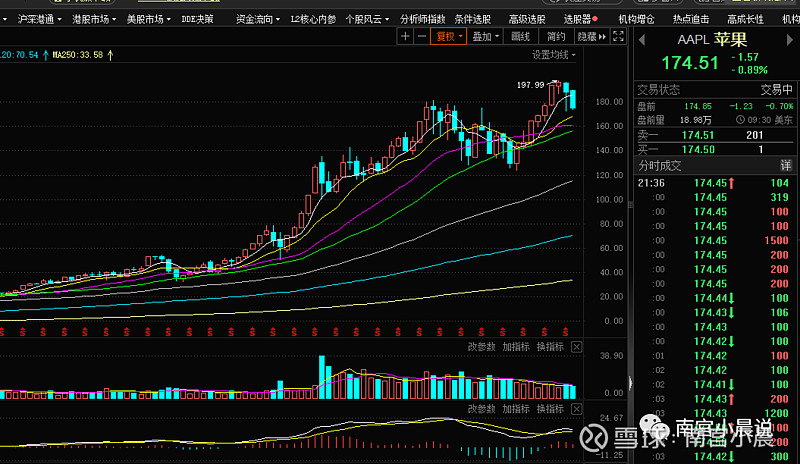Go to next stock with right arrow
The image size is (800, 464).
pyautogui.click(x=790, y=40)
